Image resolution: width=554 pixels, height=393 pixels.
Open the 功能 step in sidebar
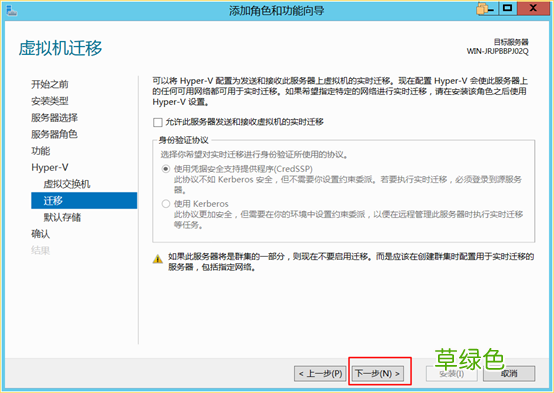coord(41,151)
